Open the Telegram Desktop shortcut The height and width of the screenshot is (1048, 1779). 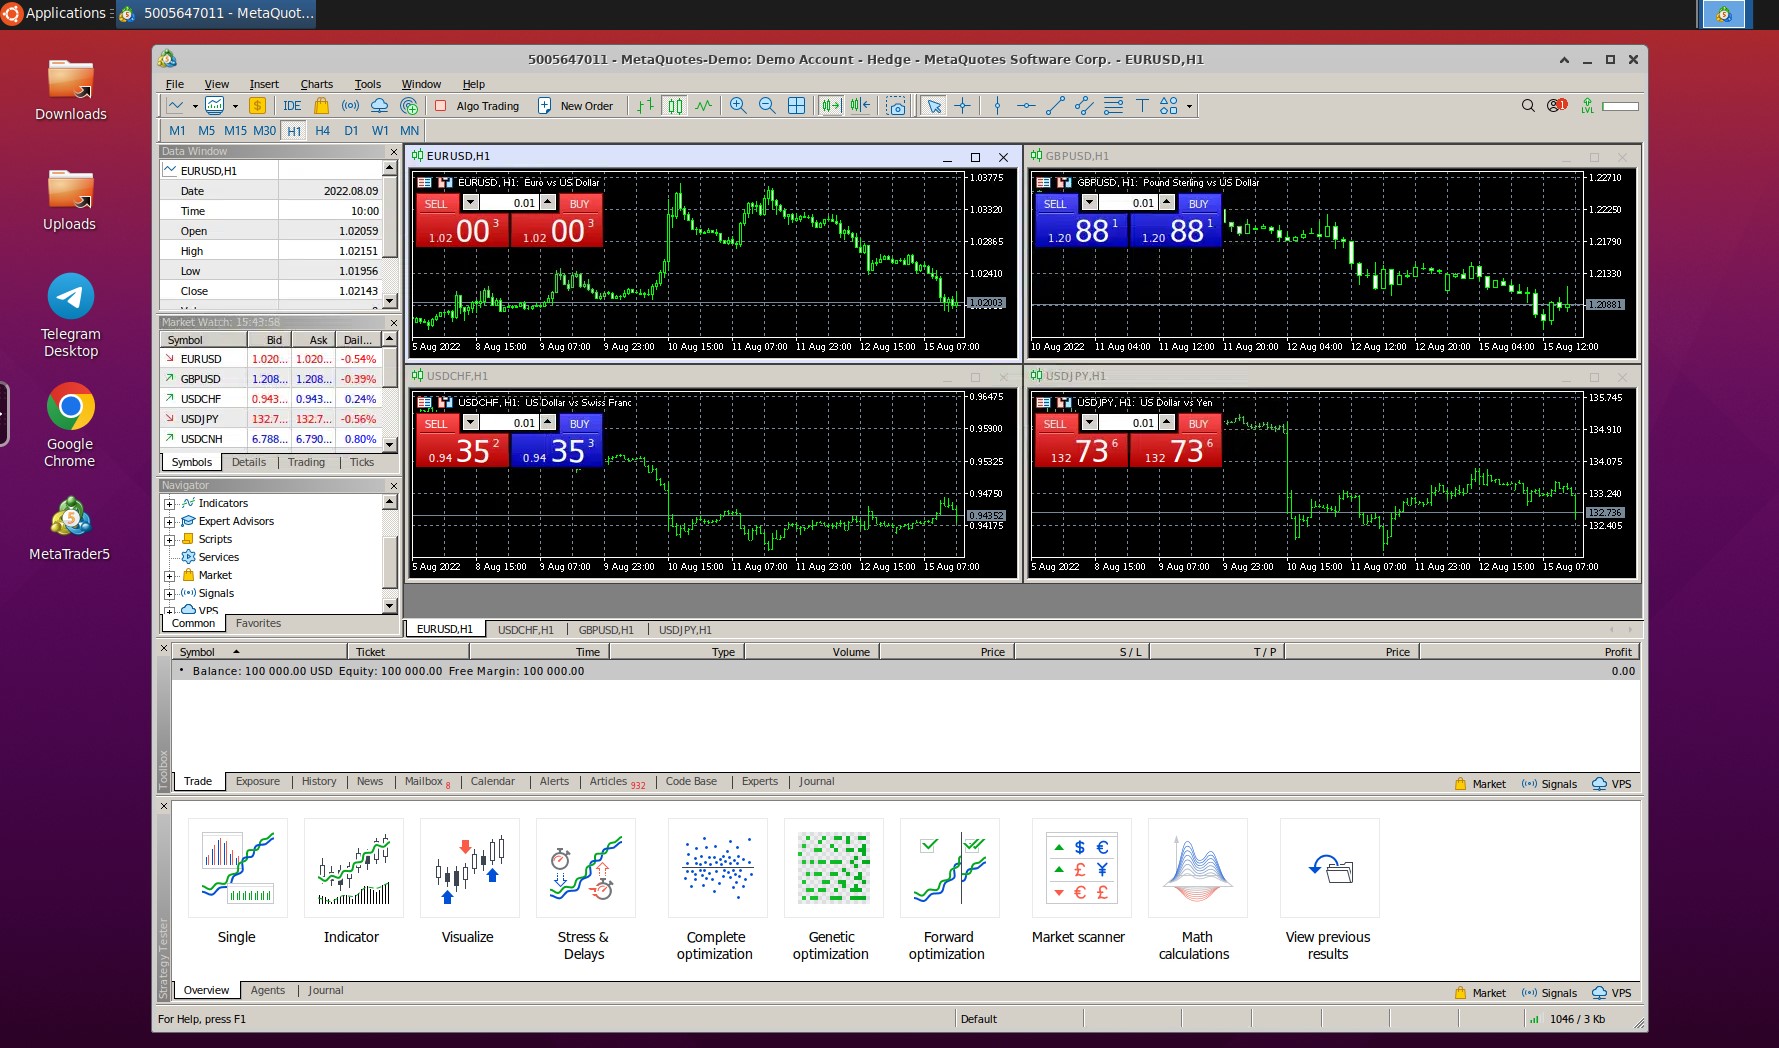point(70,315)
